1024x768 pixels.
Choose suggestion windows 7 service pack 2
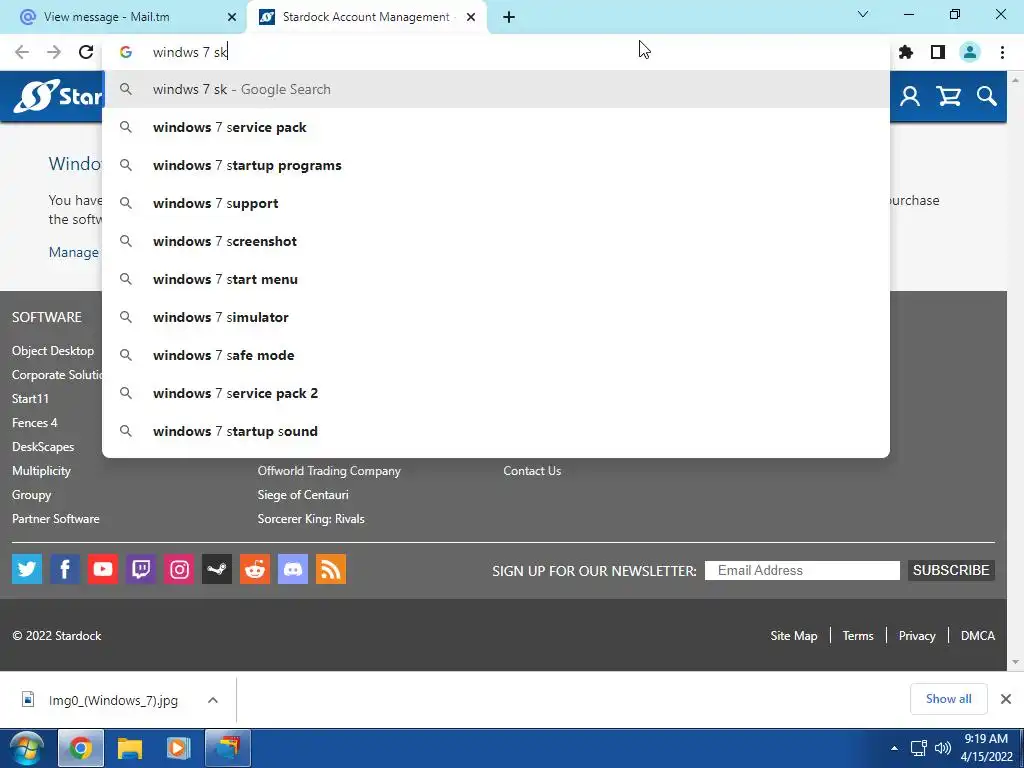[x=496, y=393]
